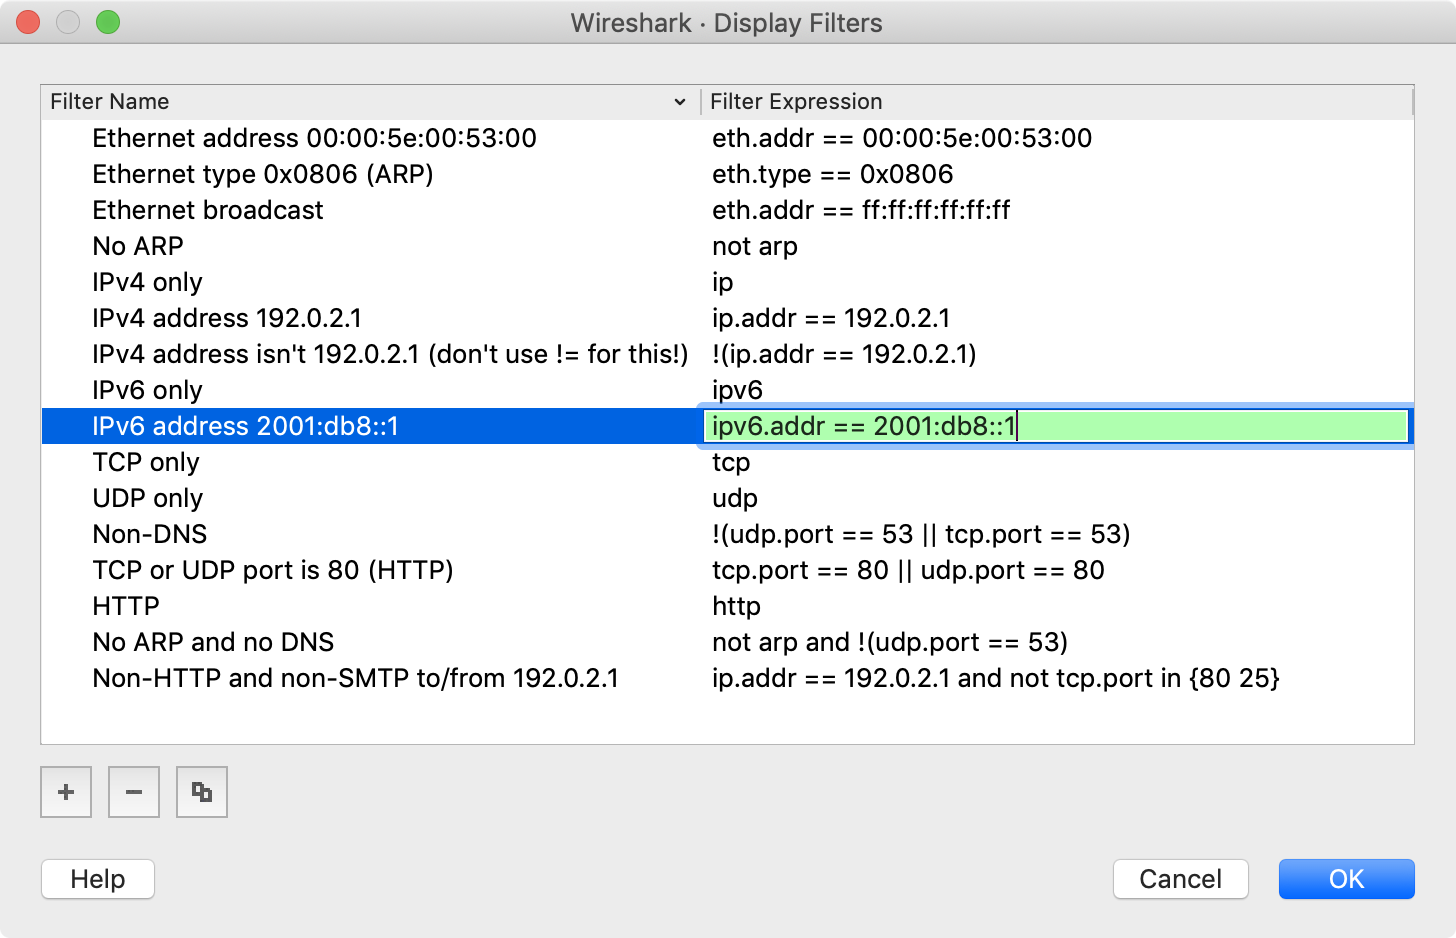Click the filter expression edit field
This screenshot has width=1456, height=938.
pos(1050,426)
